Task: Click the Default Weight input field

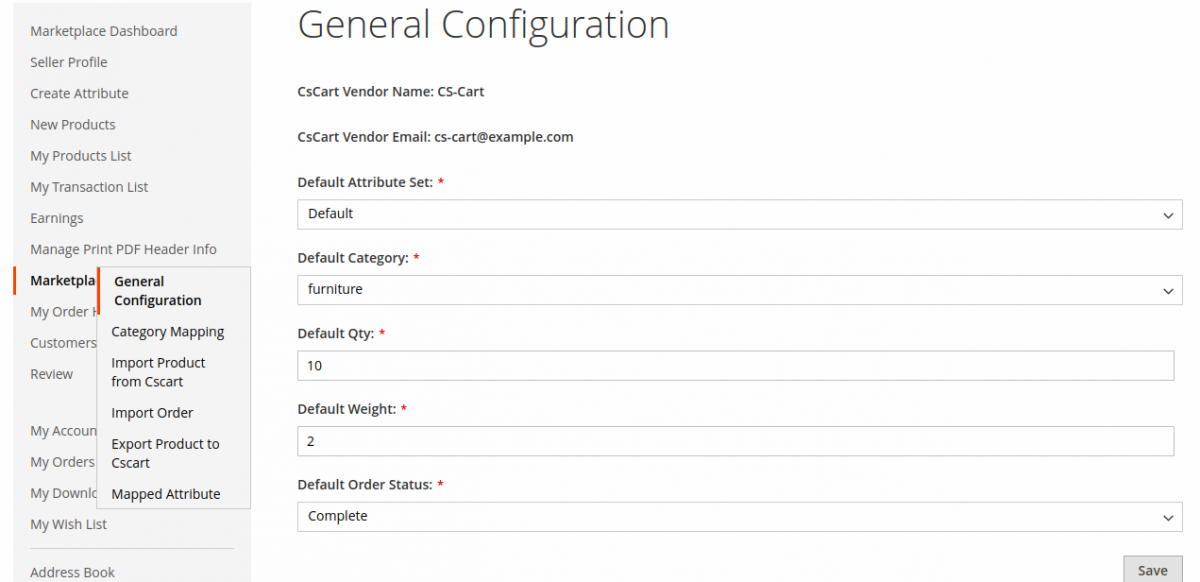Action: [x=736, y=441]
